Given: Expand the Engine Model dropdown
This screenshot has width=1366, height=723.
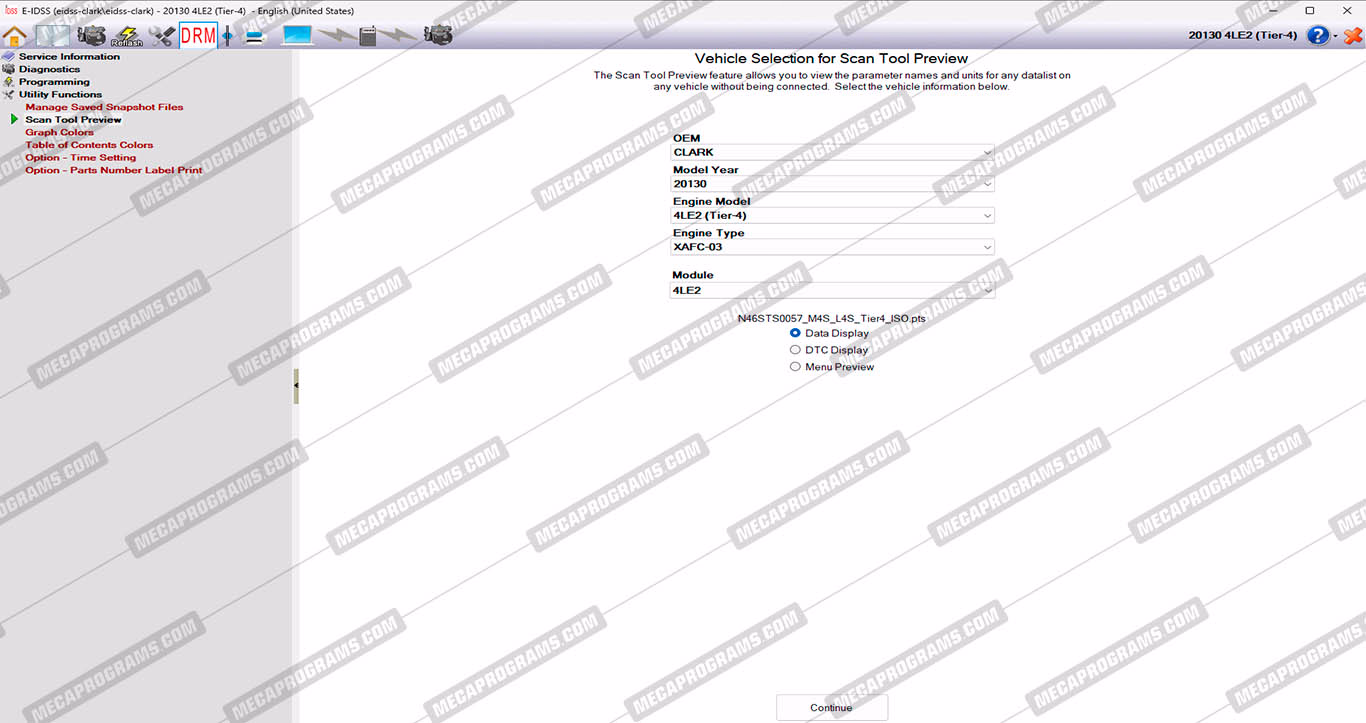Looking at the screenshot, I should (833, 216).
